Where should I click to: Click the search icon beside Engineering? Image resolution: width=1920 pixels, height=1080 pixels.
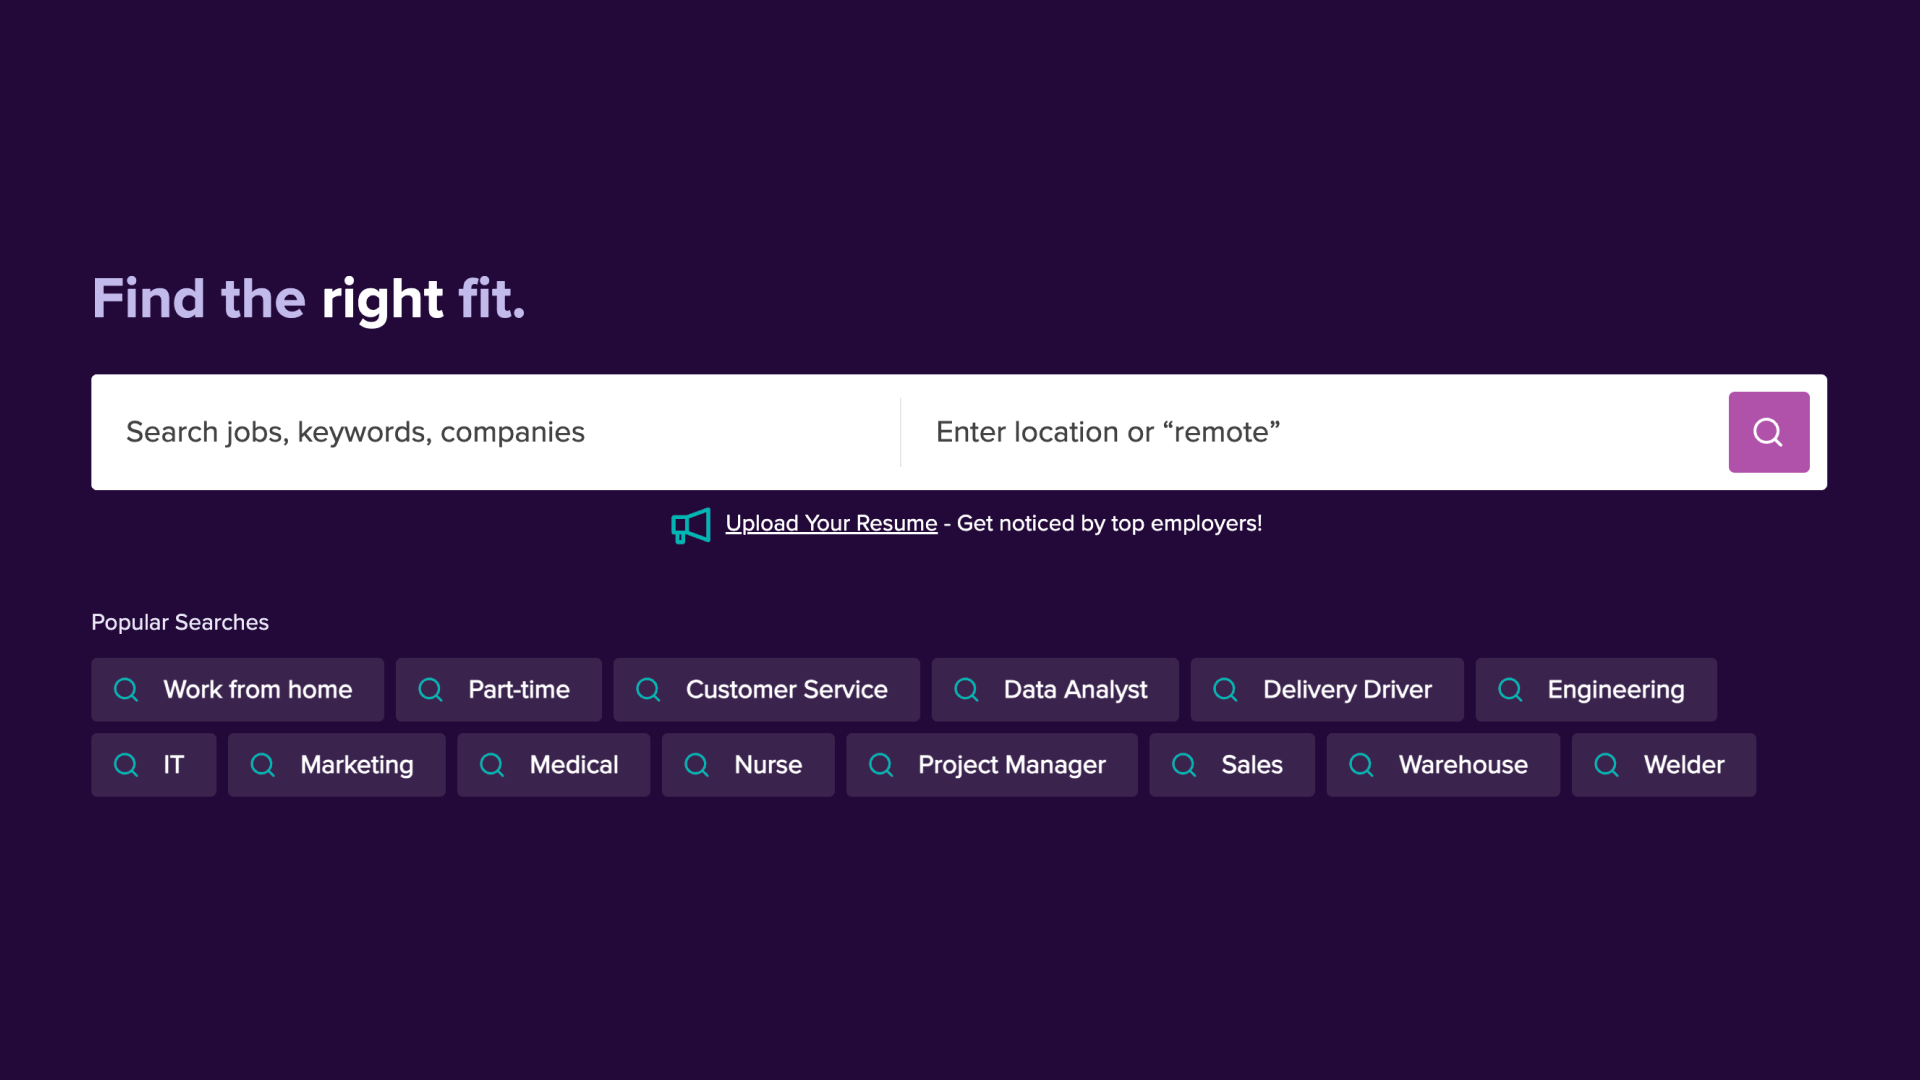coord(1510,690)
